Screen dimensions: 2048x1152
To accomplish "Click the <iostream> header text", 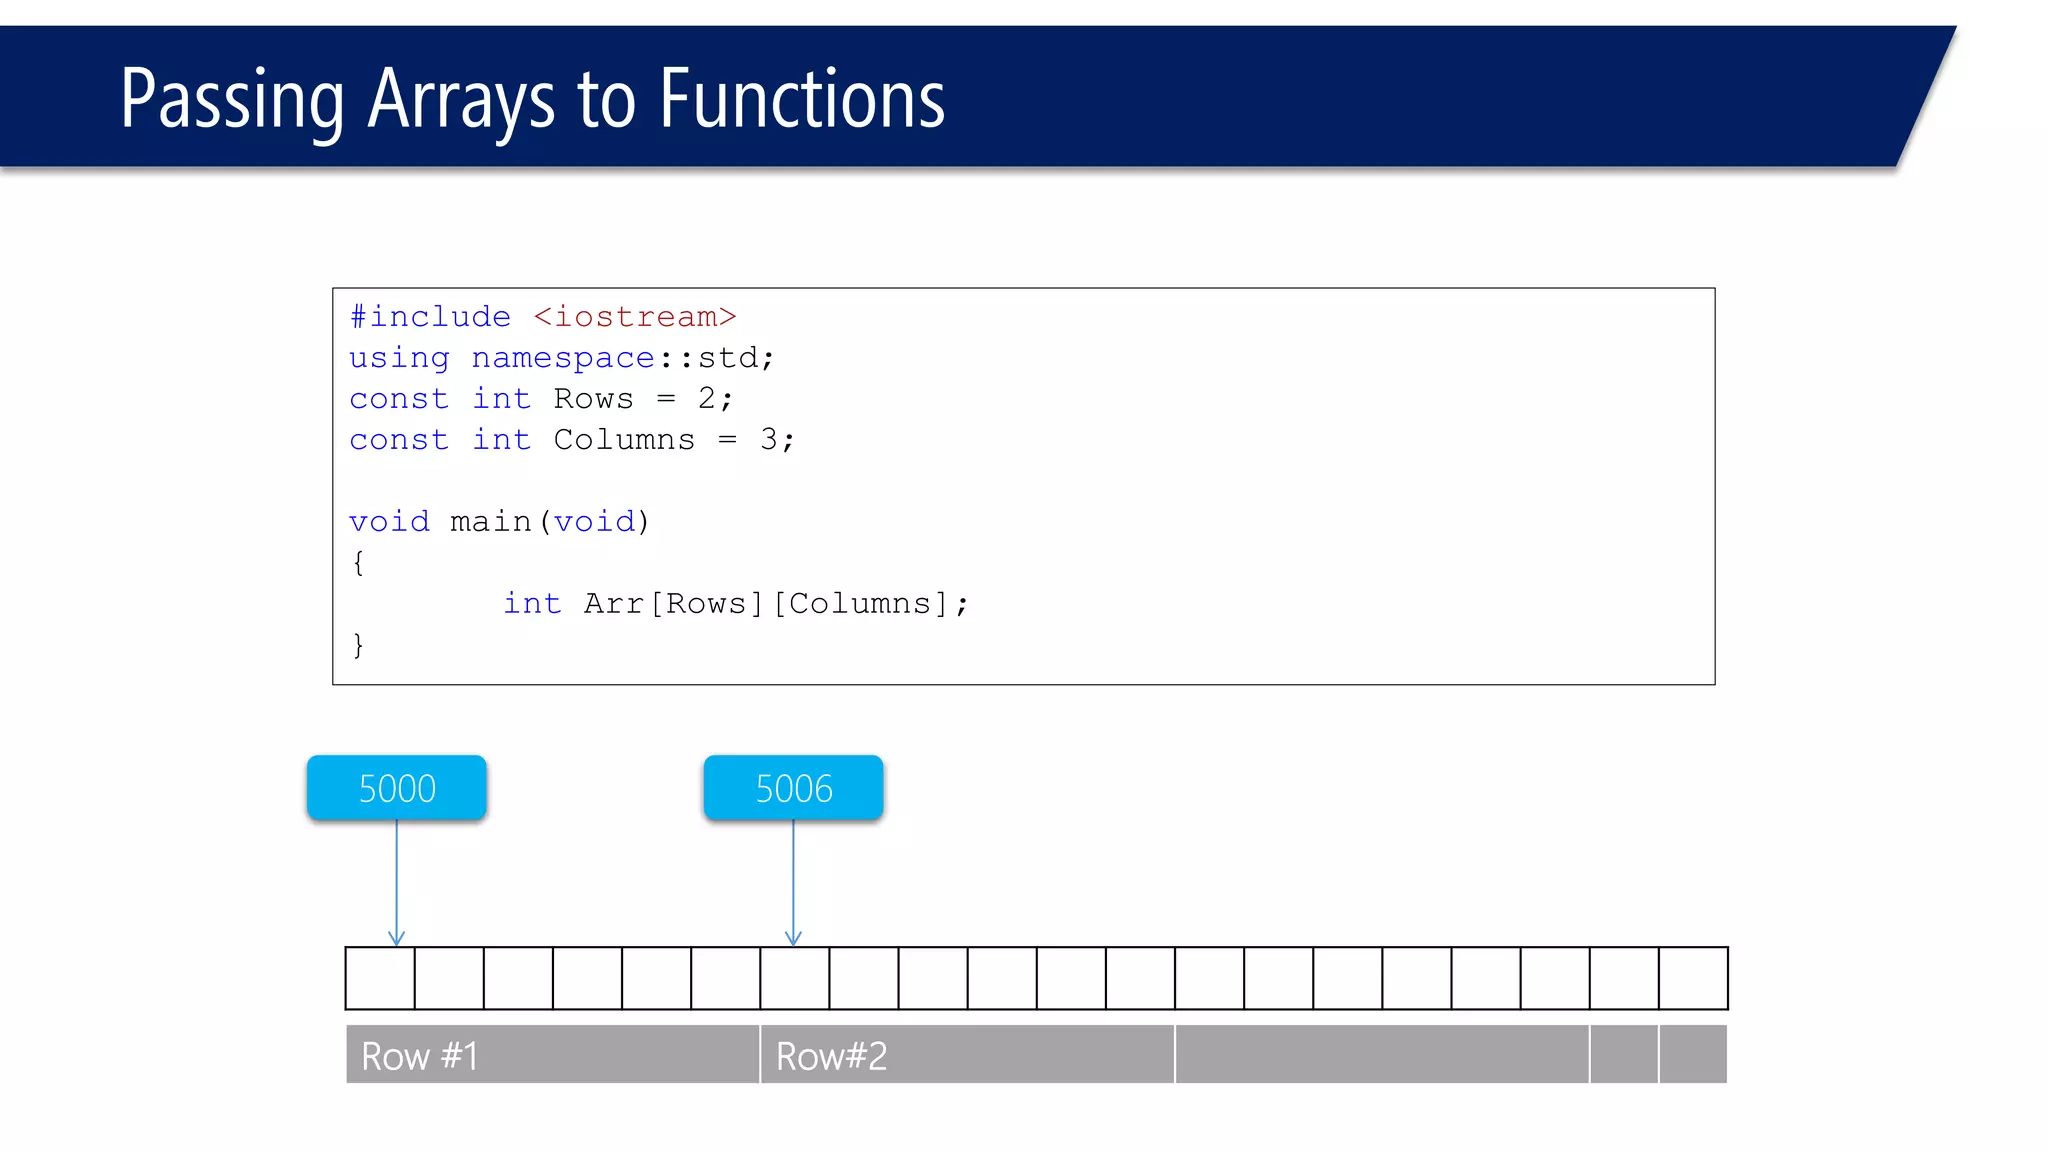I will 635,317.
